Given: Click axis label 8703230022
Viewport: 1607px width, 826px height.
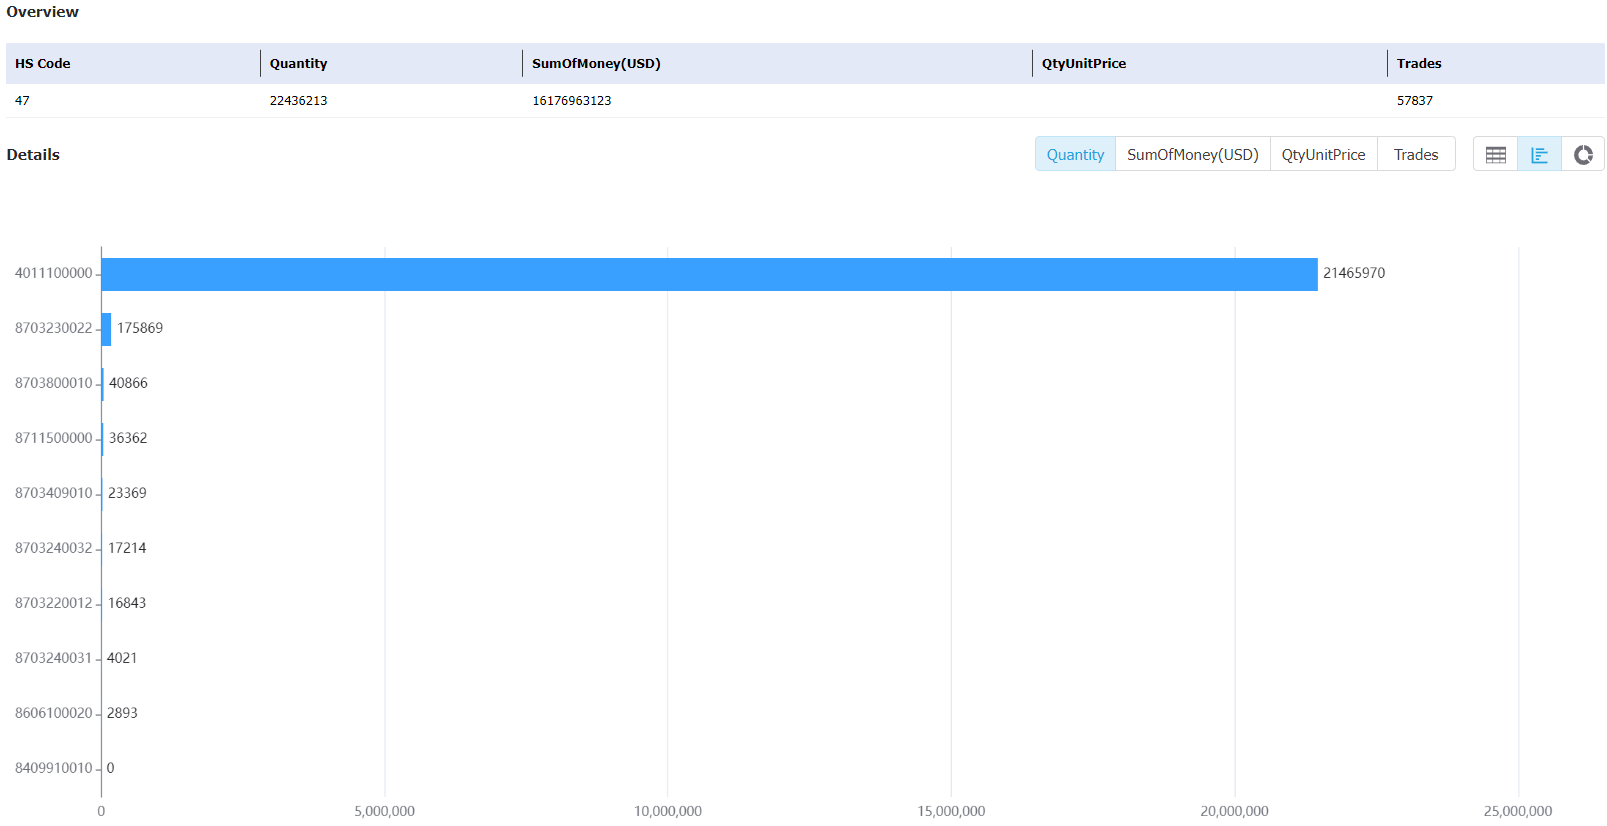Looking at the screenshot, I should (53, 328).
